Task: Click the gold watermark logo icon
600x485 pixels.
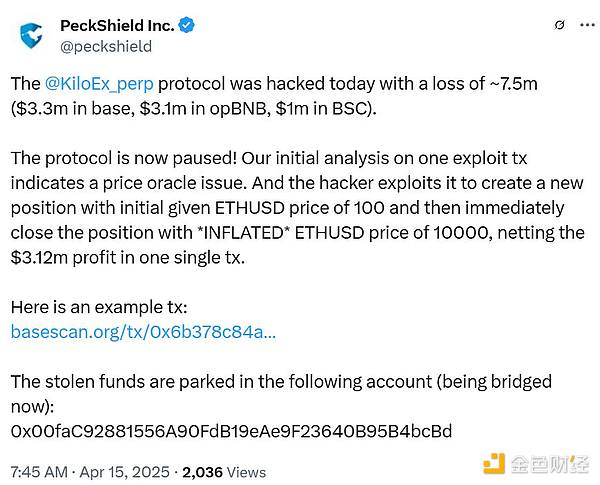Action: [494, 463]
